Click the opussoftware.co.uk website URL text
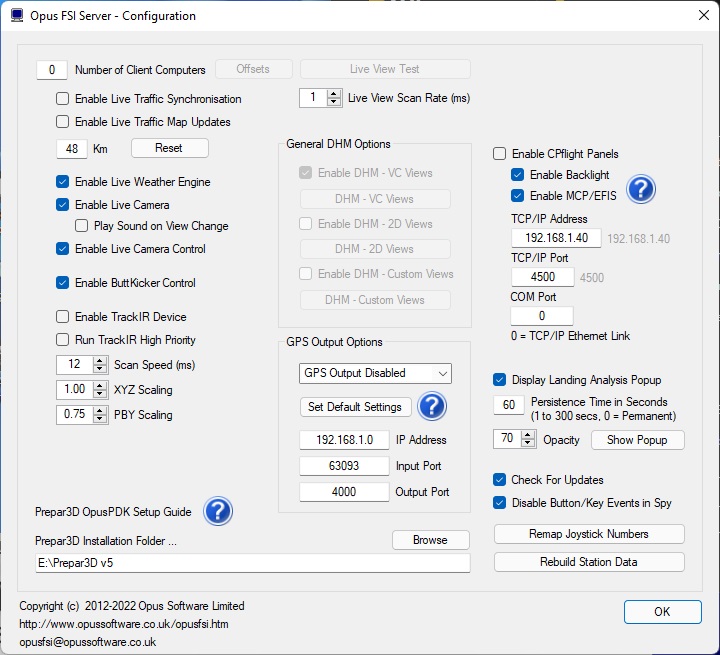 (124, 624)
